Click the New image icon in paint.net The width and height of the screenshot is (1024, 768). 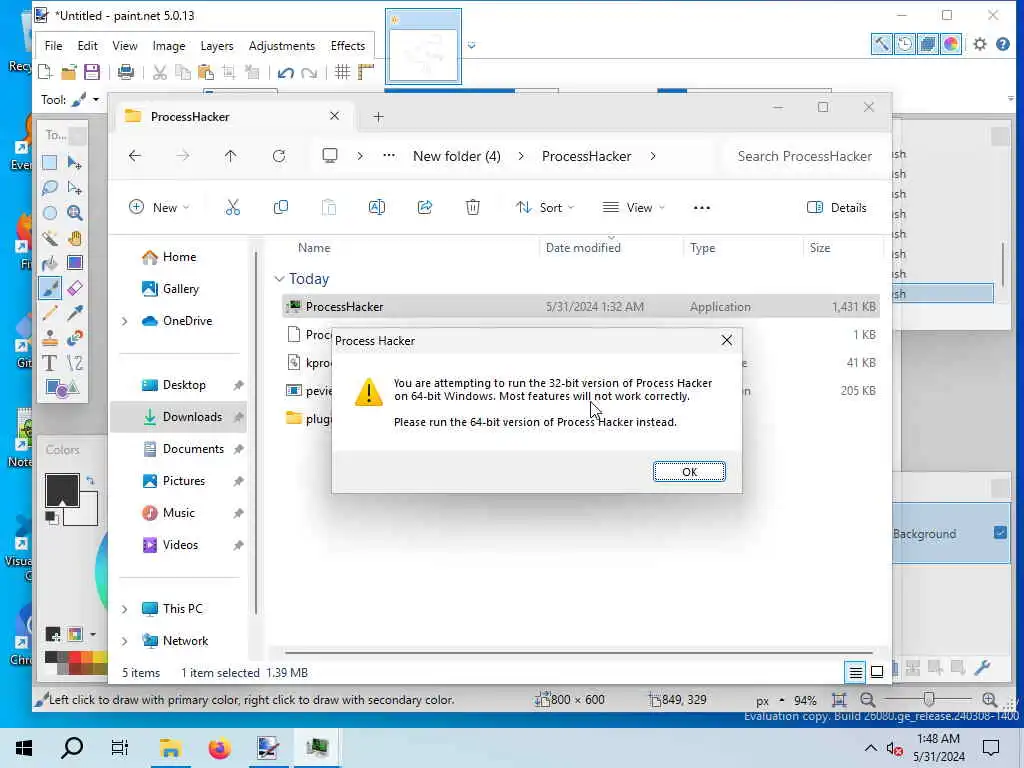(45, 72)
